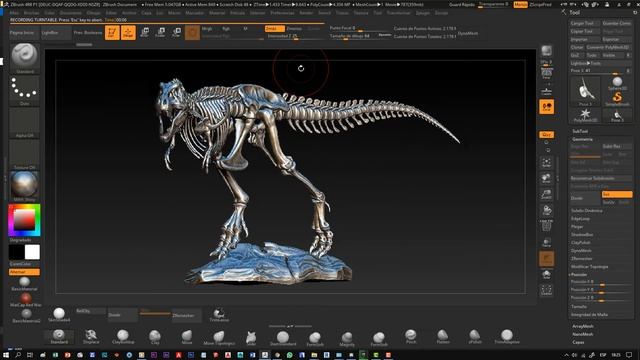Screen dimensions: 640x360
Task: Select the Displace brush
Action: tap(91, 337)
